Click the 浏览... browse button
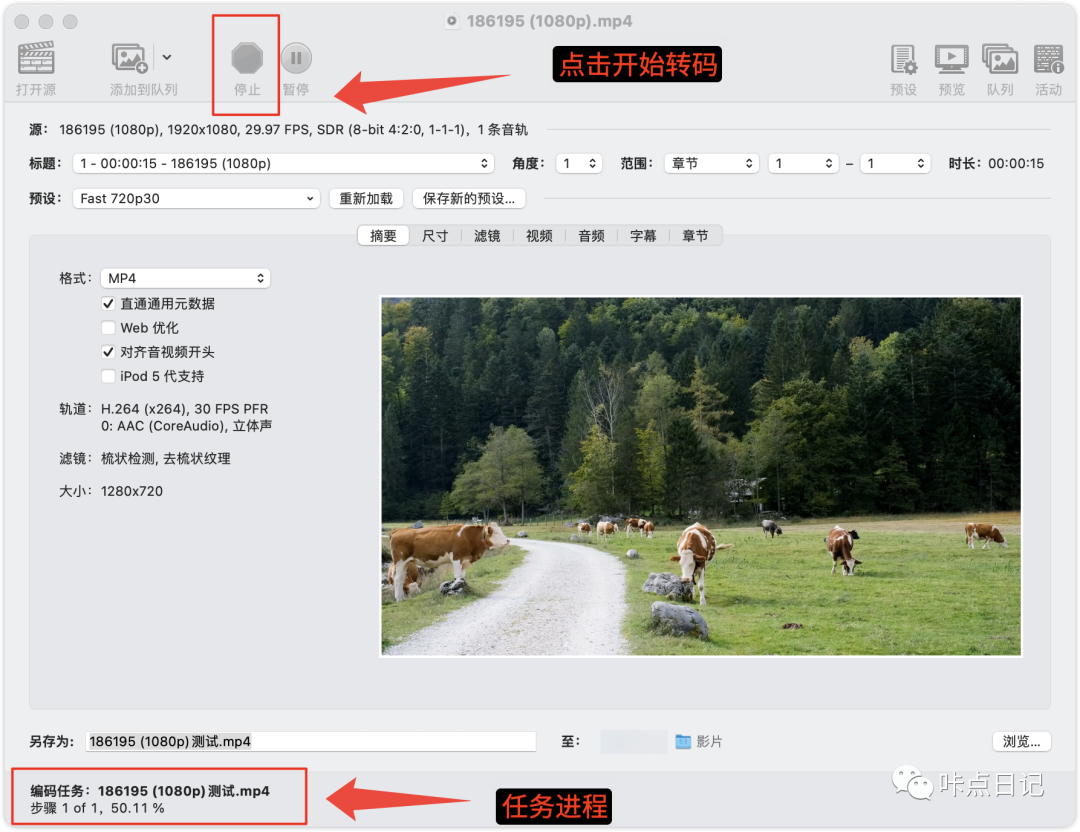Screen dimensions: 1080x832 [x=1022, y=742]
